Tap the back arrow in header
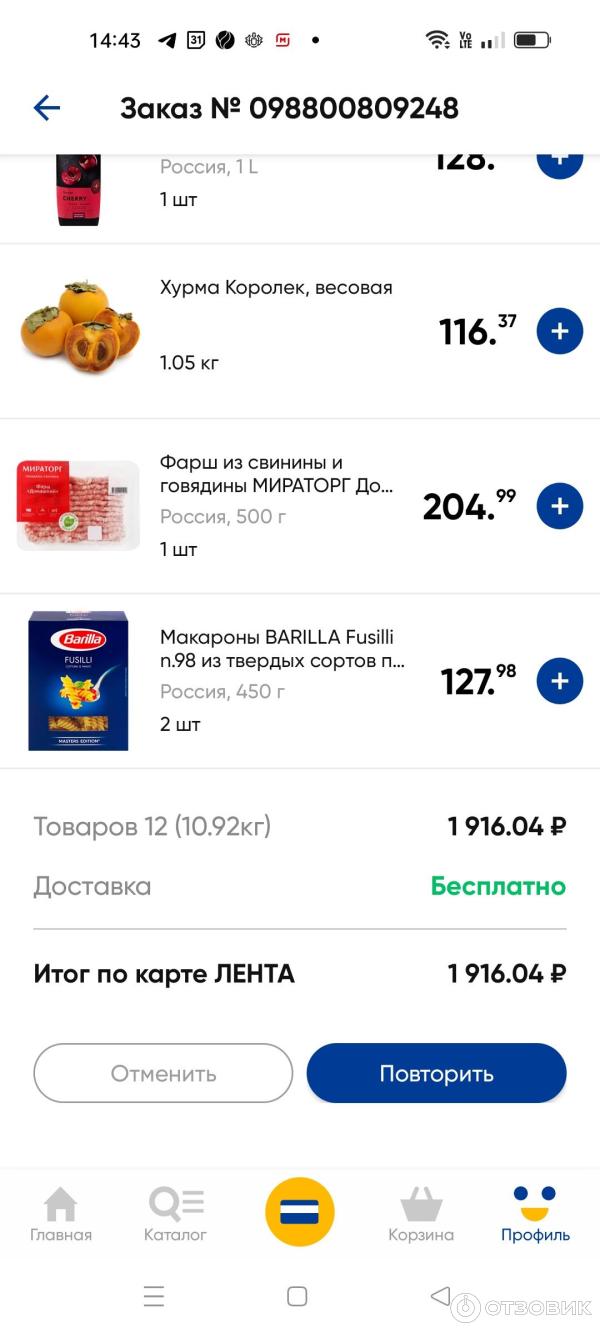The height and width of the screenshot is (1333, 600). [47, 108]
